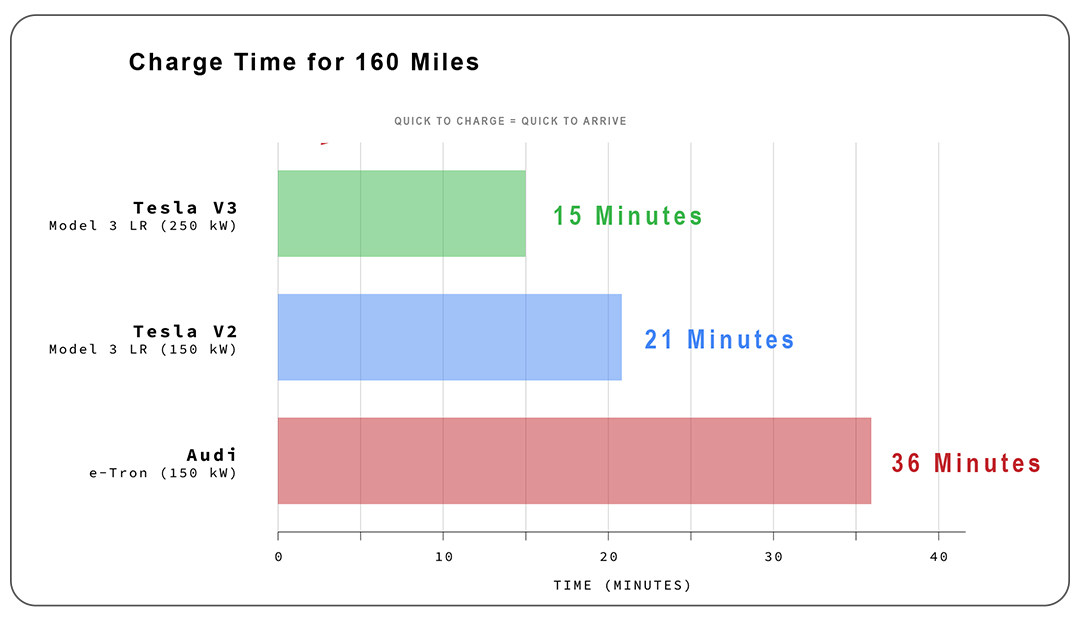This screenshot has height=623, width=1080.
Task: Click the 15 Minutes value label
Action: (628, 216)
